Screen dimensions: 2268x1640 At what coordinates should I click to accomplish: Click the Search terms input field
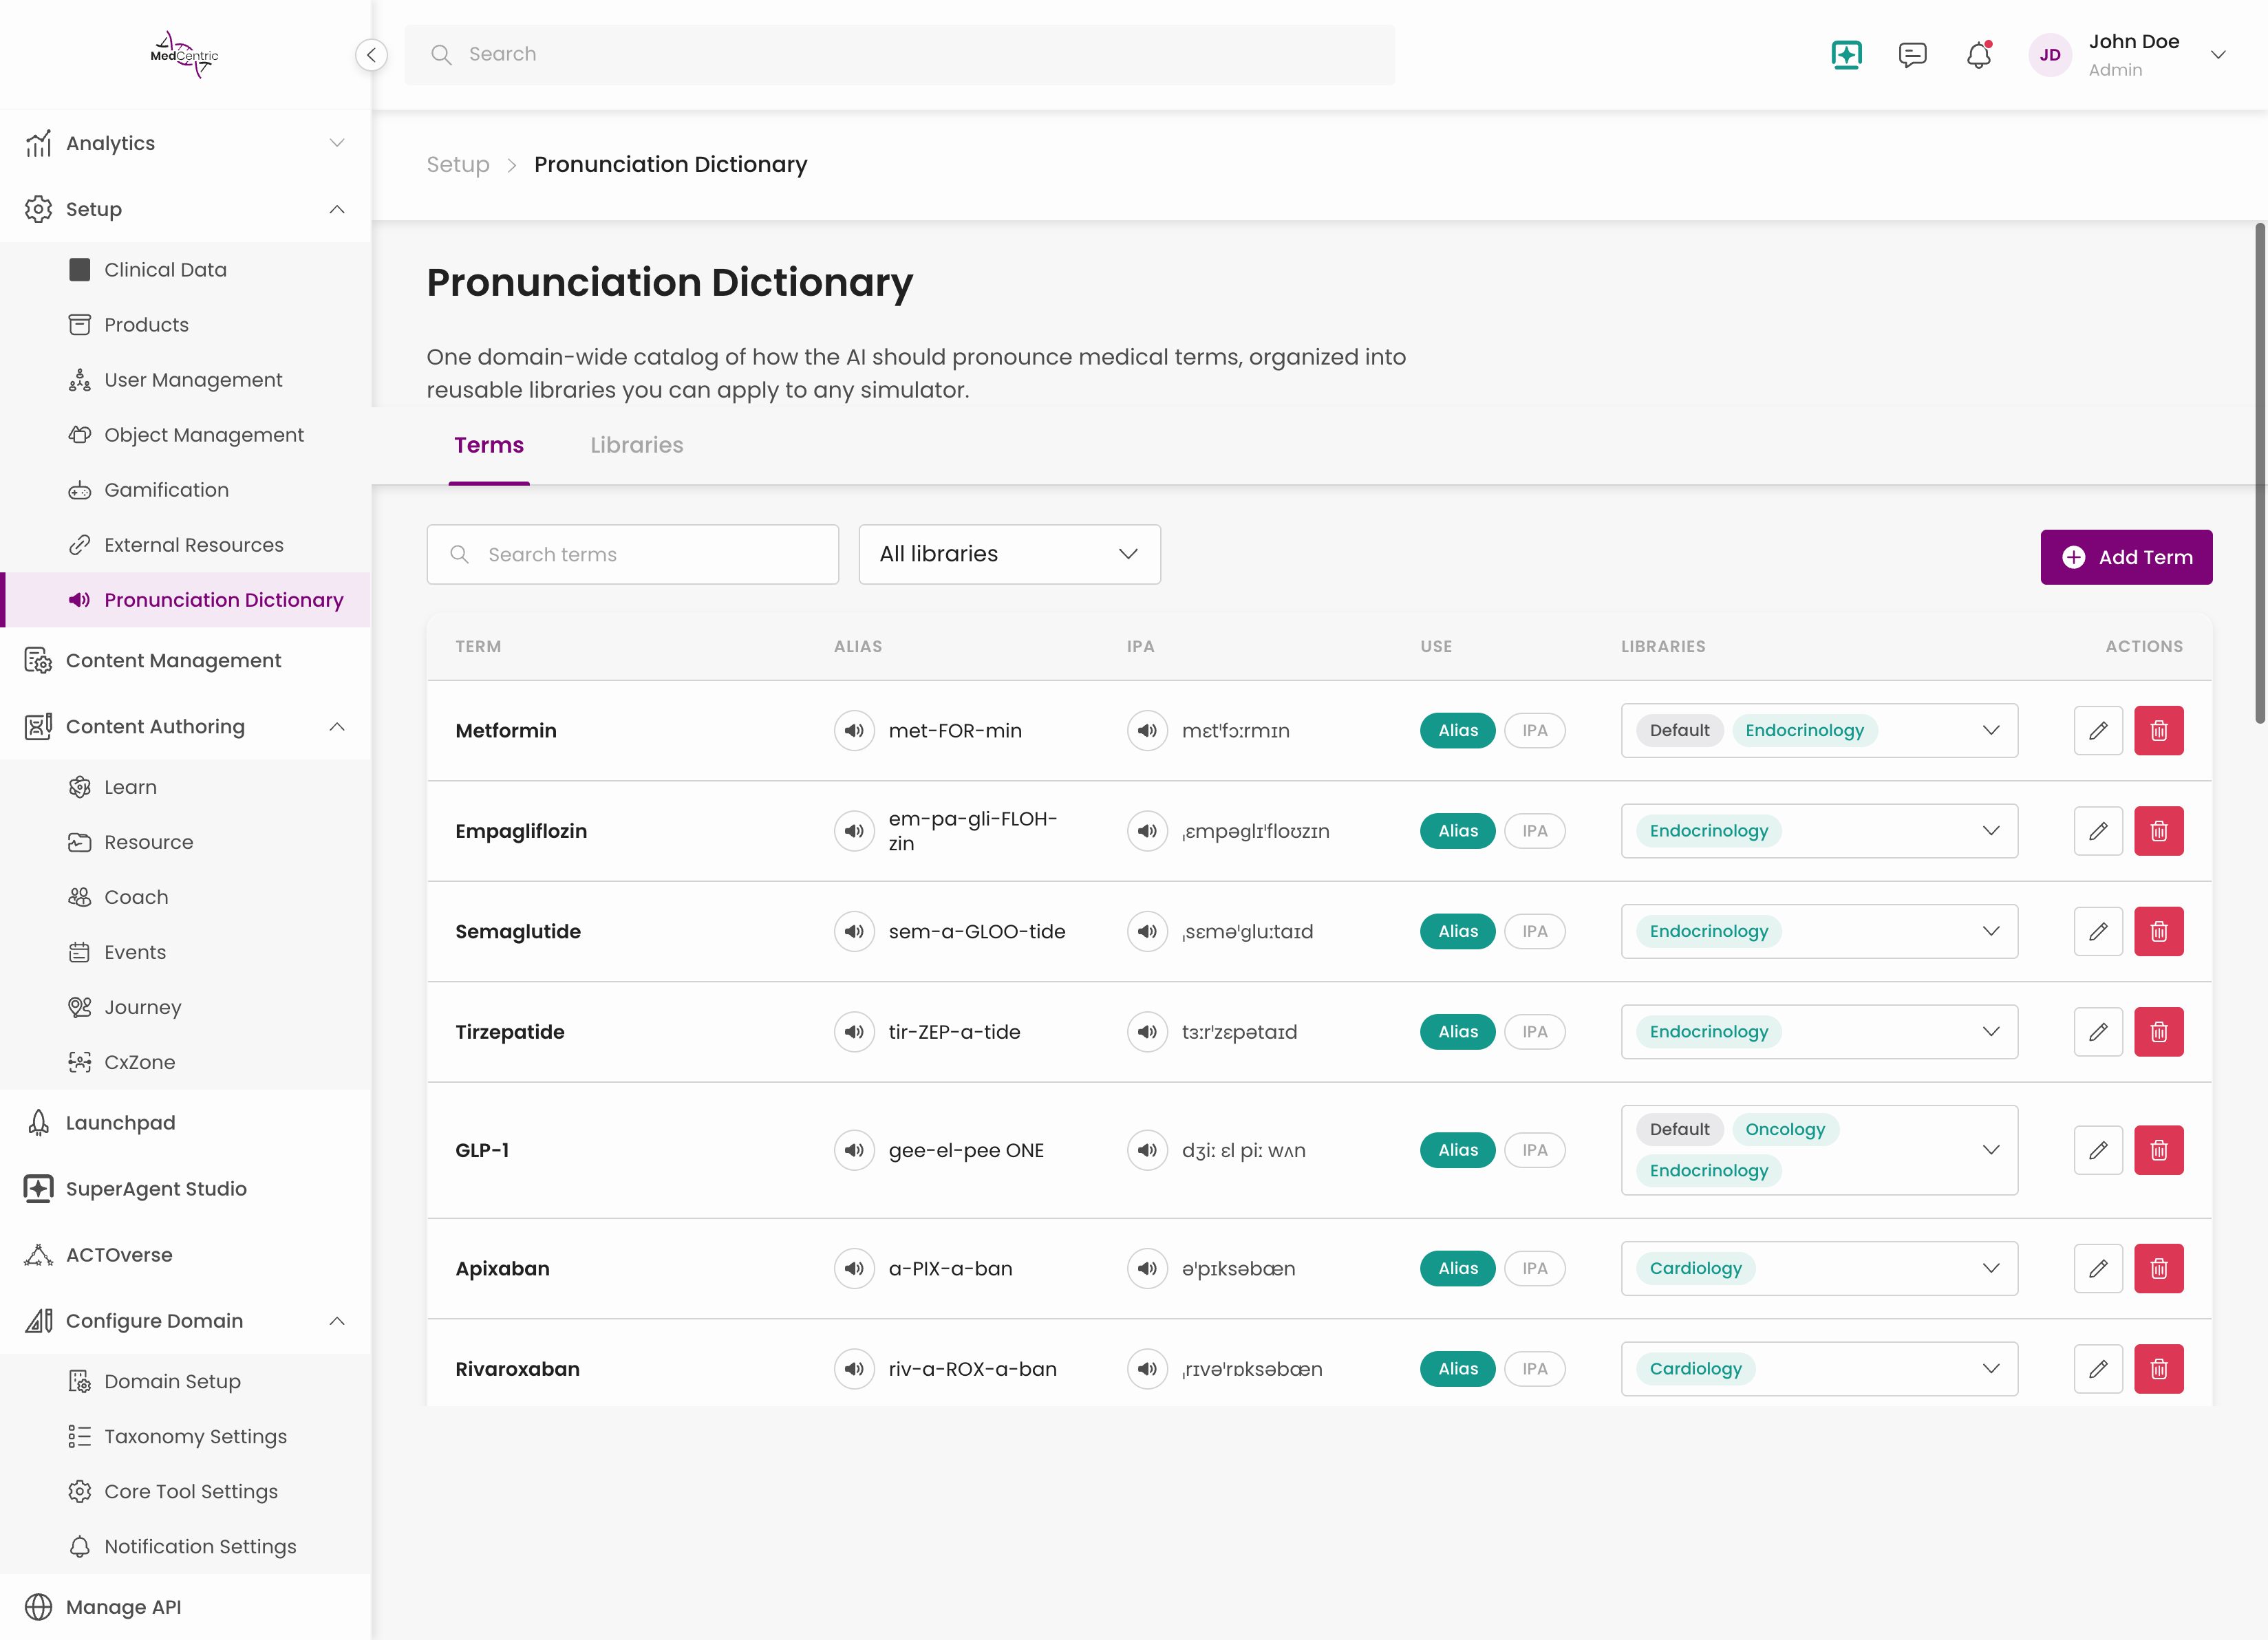pyautogui.click(x=632, y=555)
